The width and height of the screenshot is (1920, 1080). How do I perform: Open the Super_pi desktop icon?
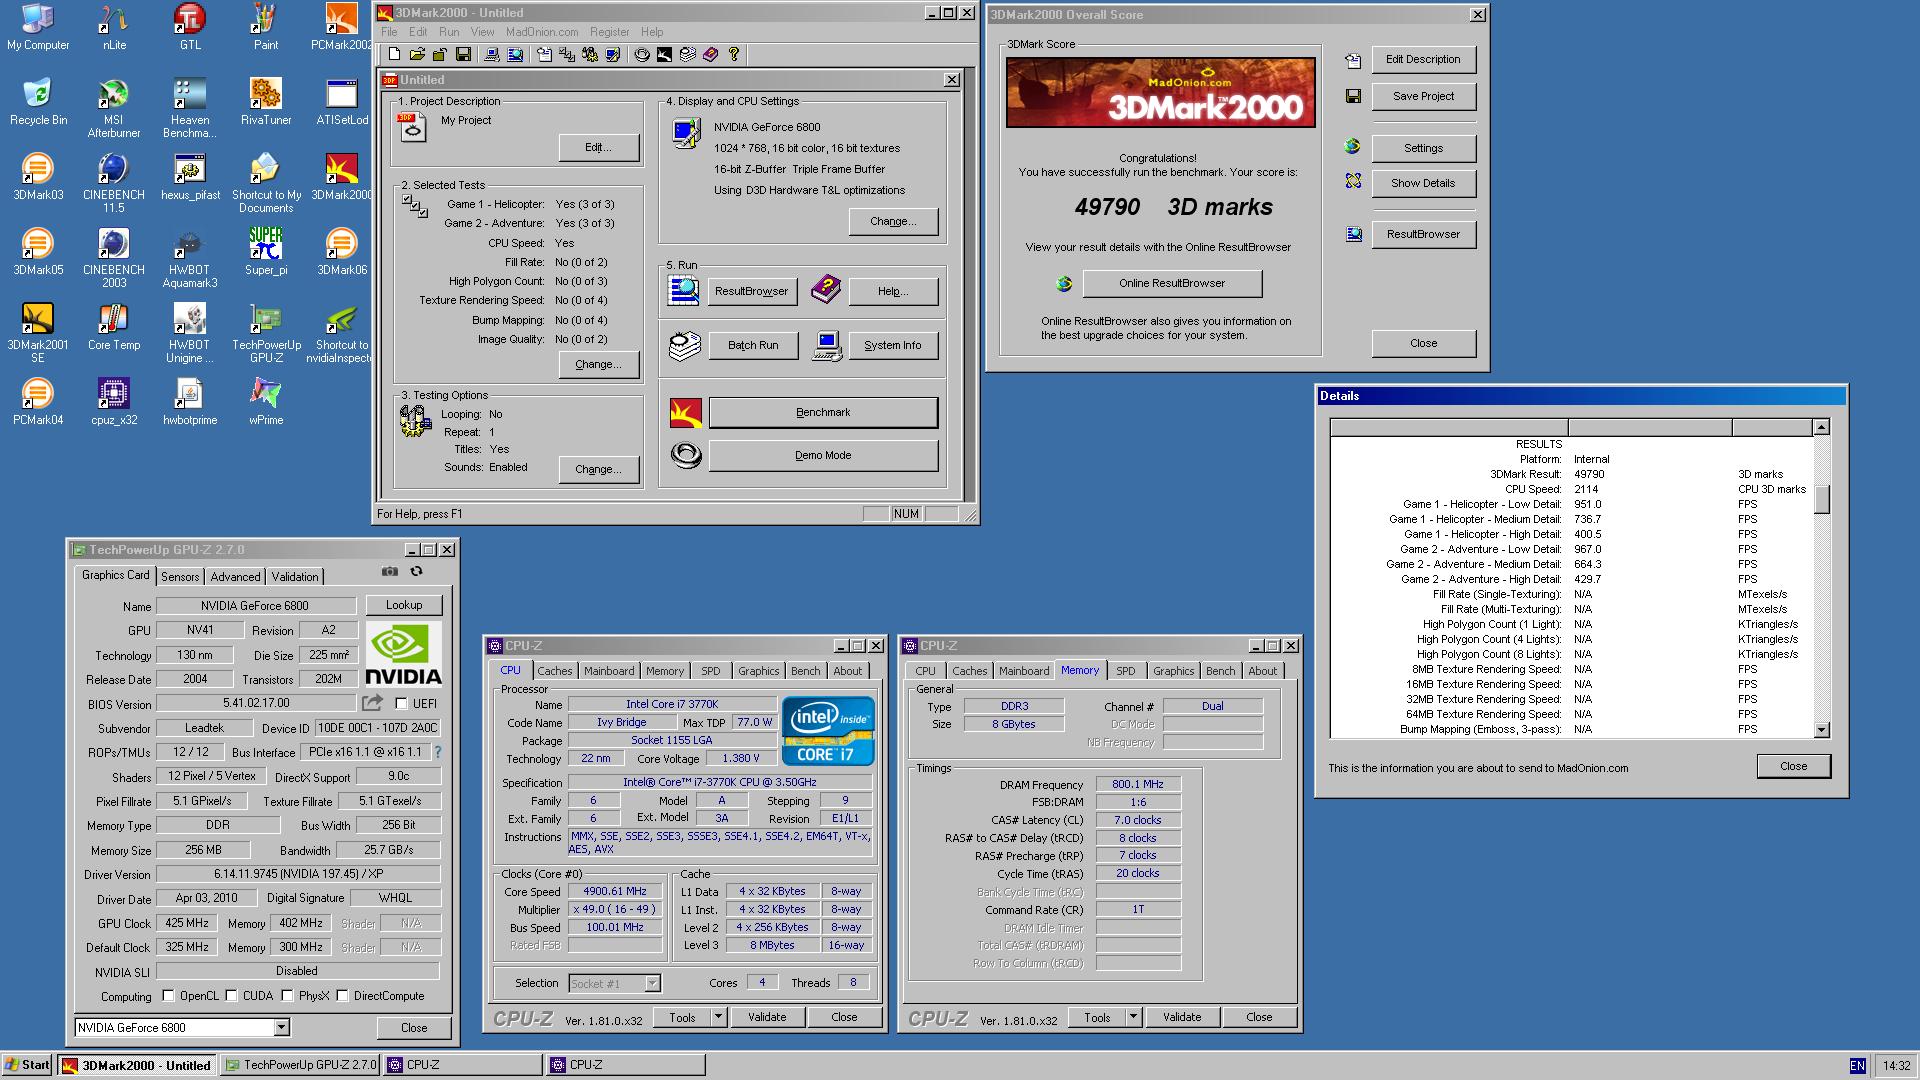(266, 252)
